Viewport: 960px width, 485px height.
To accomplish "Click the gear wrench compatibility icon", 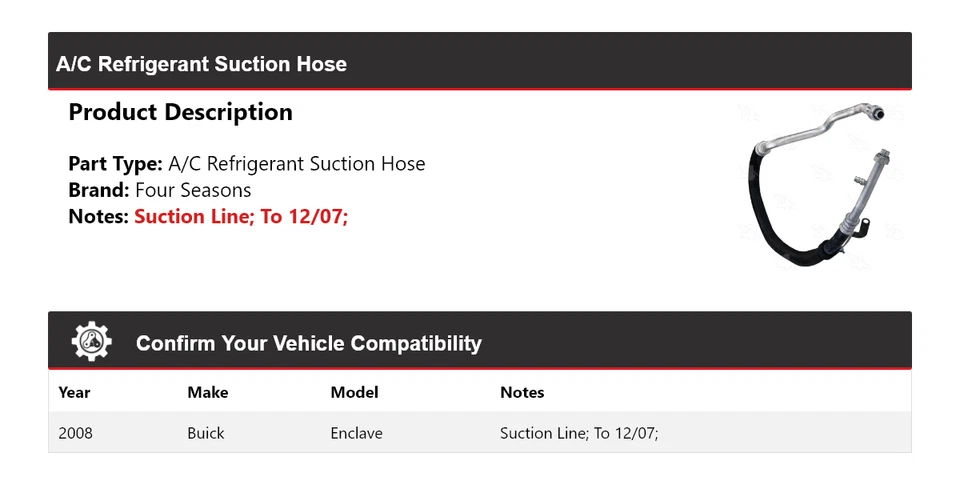I will pos(91,342).
